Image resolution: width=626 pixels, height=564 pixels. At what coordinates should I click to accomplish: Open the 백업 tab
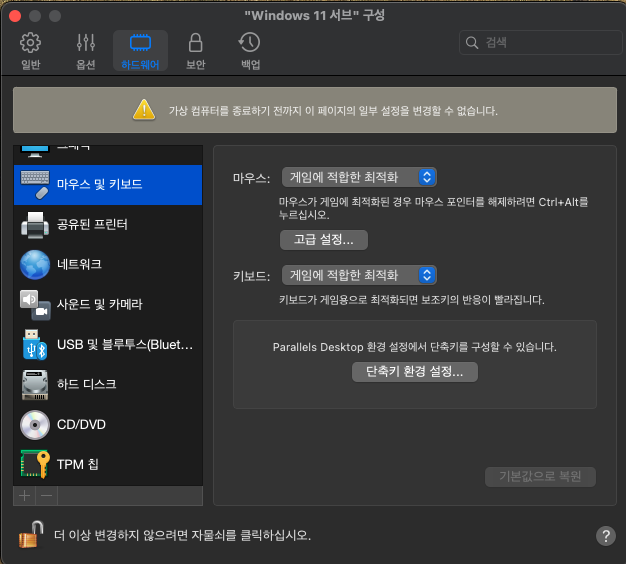click(250, 51)
